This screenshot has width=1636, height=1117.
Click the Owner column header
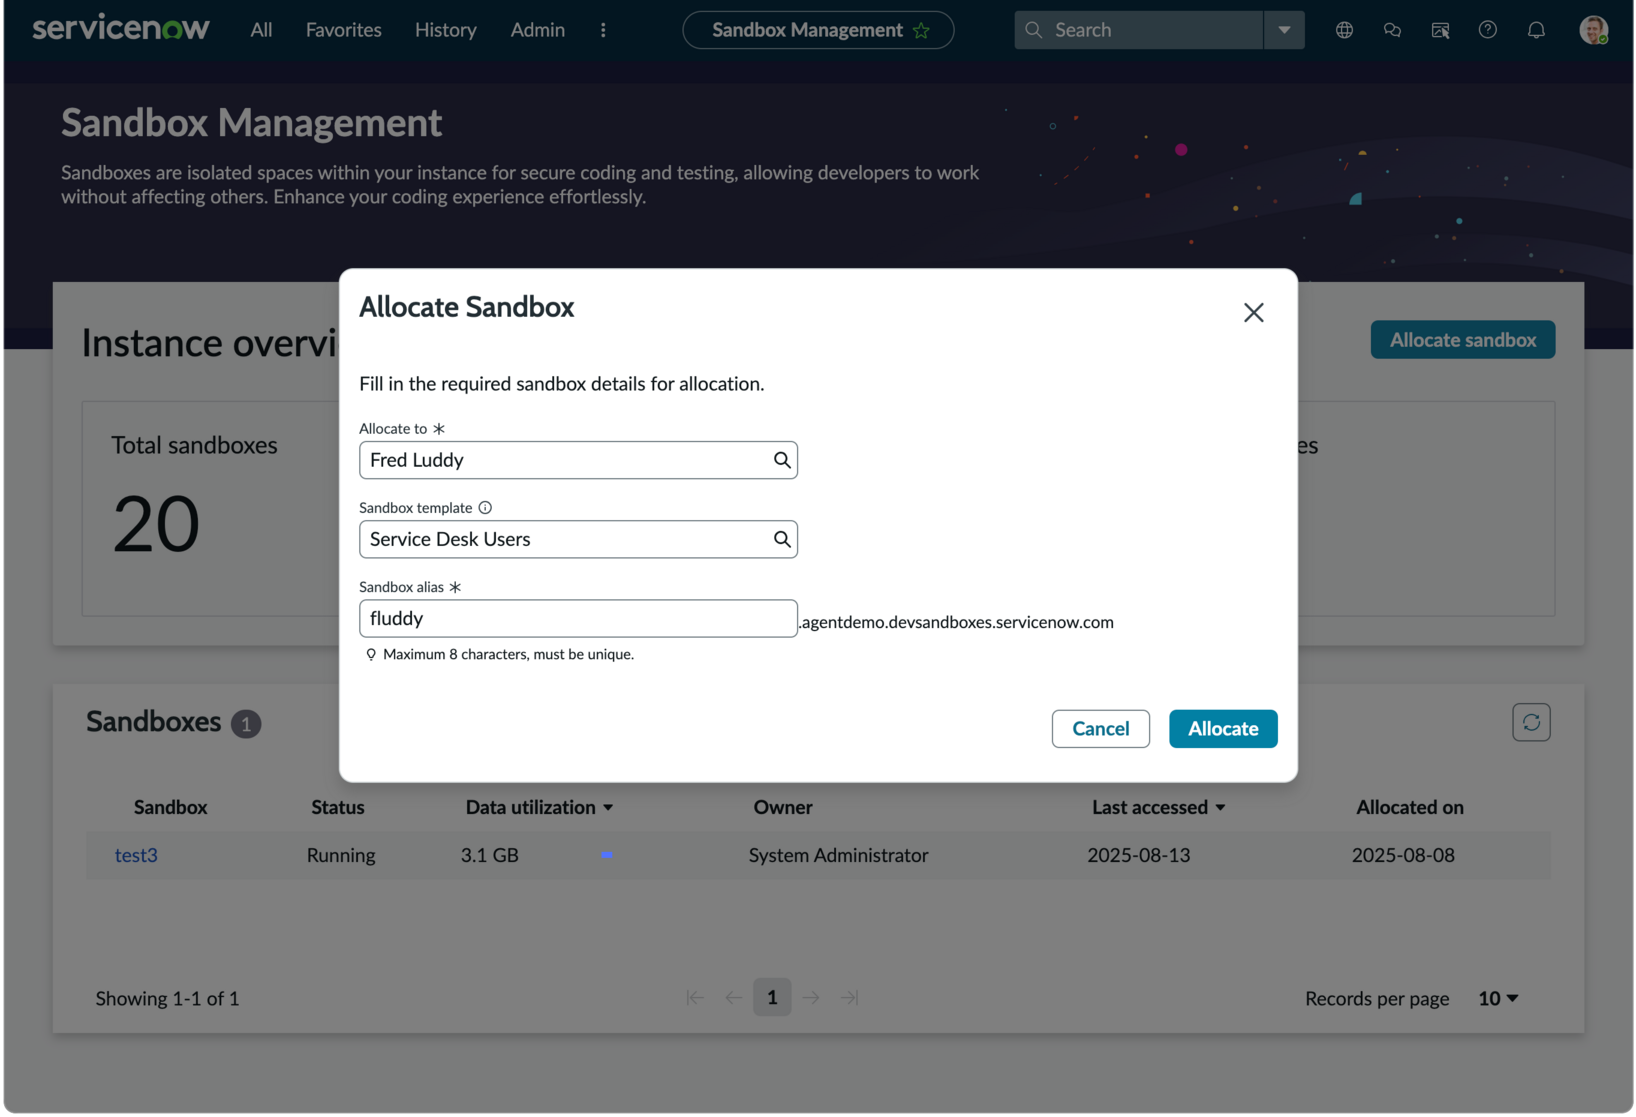click(783, 807)
